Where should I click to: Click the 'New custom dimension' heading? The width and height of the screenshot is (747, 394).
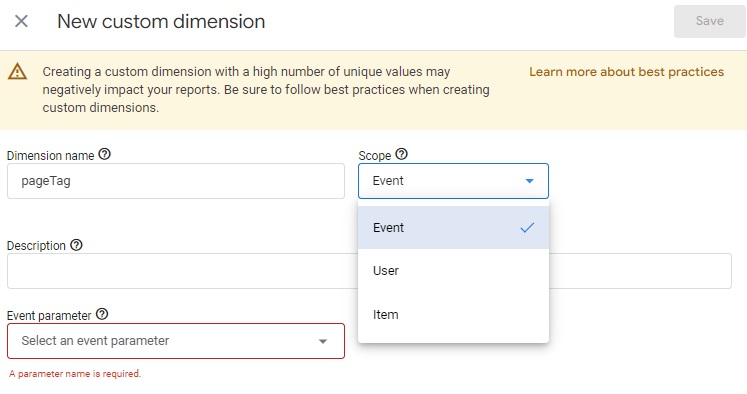[161, 21]
